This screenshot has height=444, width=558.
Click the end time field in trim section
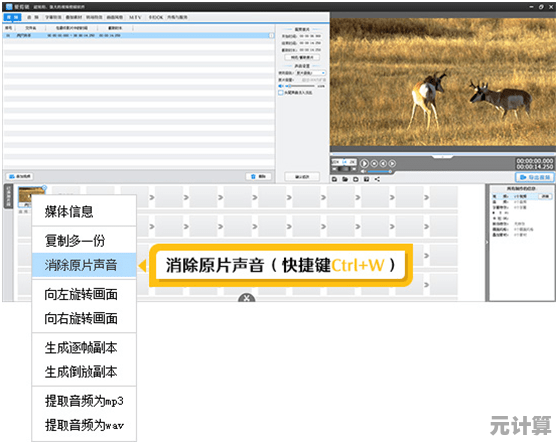click(310, 43)
